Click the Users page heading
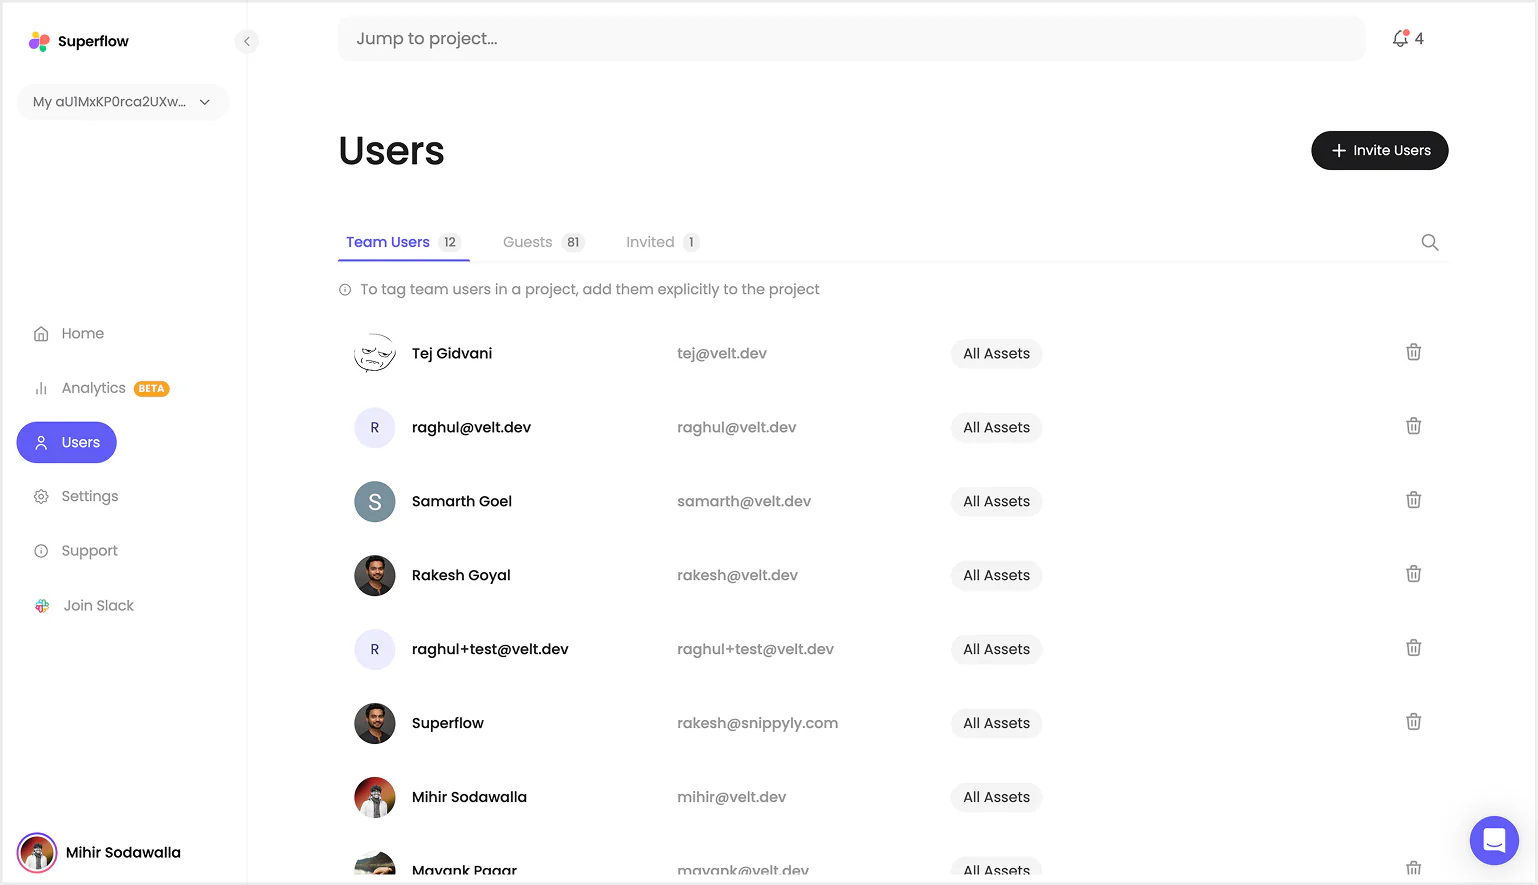The width and height of the screenshot is (1538, 885). click(392, 151)
